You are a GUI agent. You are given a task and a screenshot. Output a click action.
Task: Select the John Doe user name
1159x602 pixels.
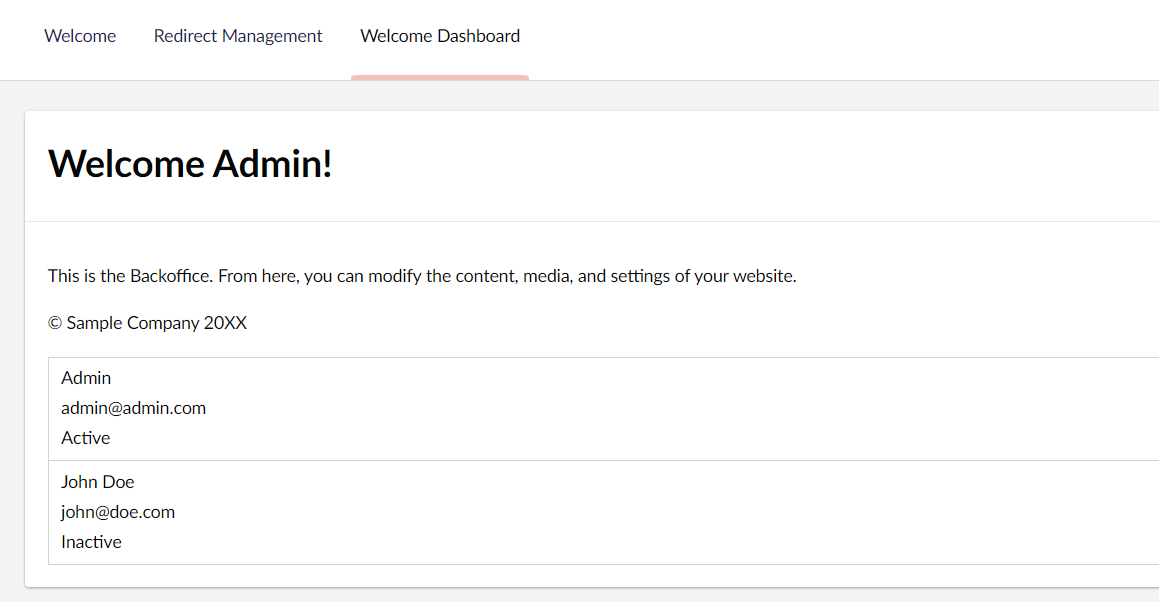tap(97, 482)
